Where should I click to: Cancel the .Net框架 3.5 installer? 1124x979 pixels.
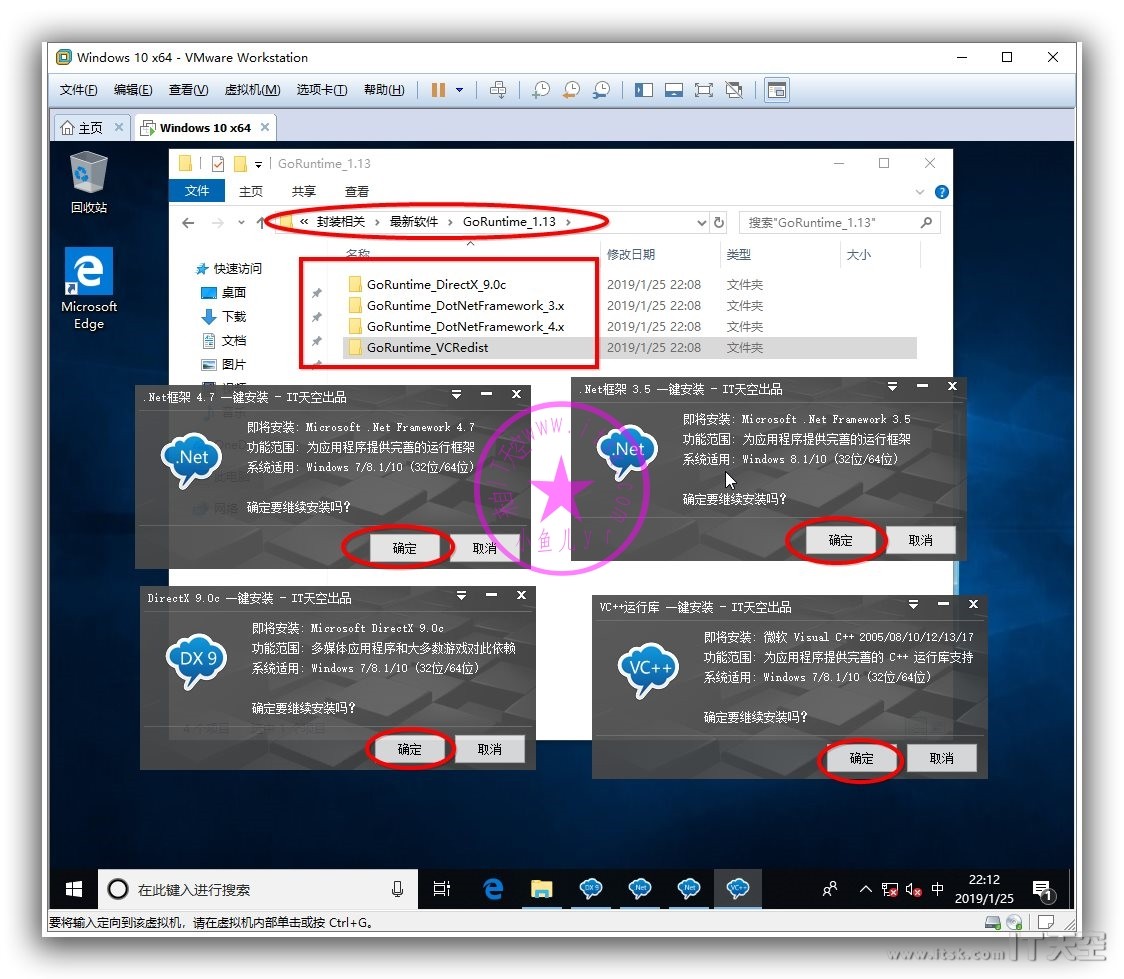tap(920, 540)
